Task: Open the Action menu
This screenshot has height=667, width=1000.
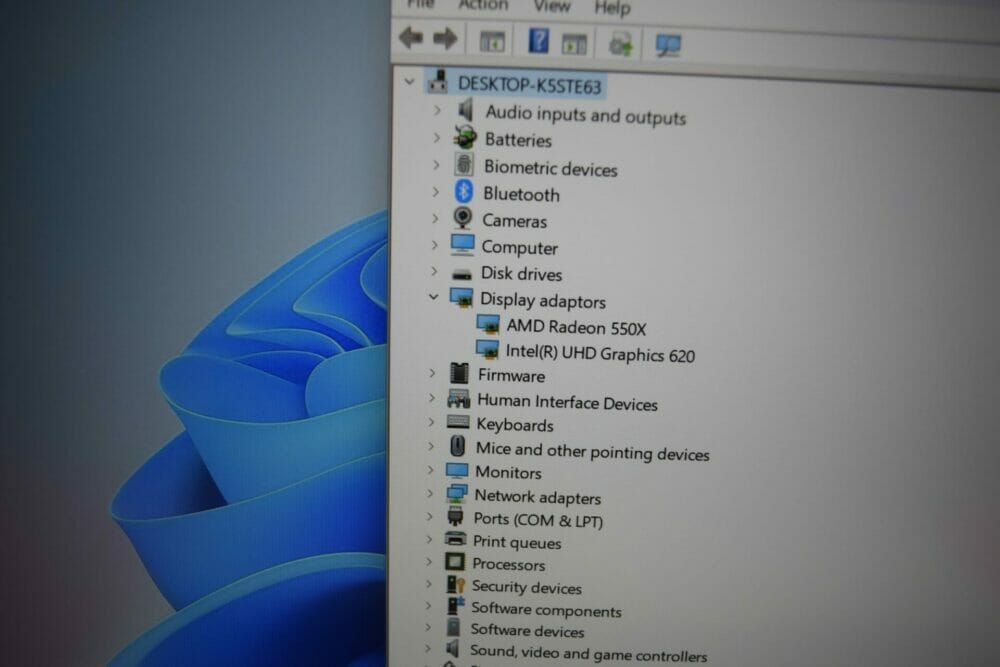Action: (483, 5)
